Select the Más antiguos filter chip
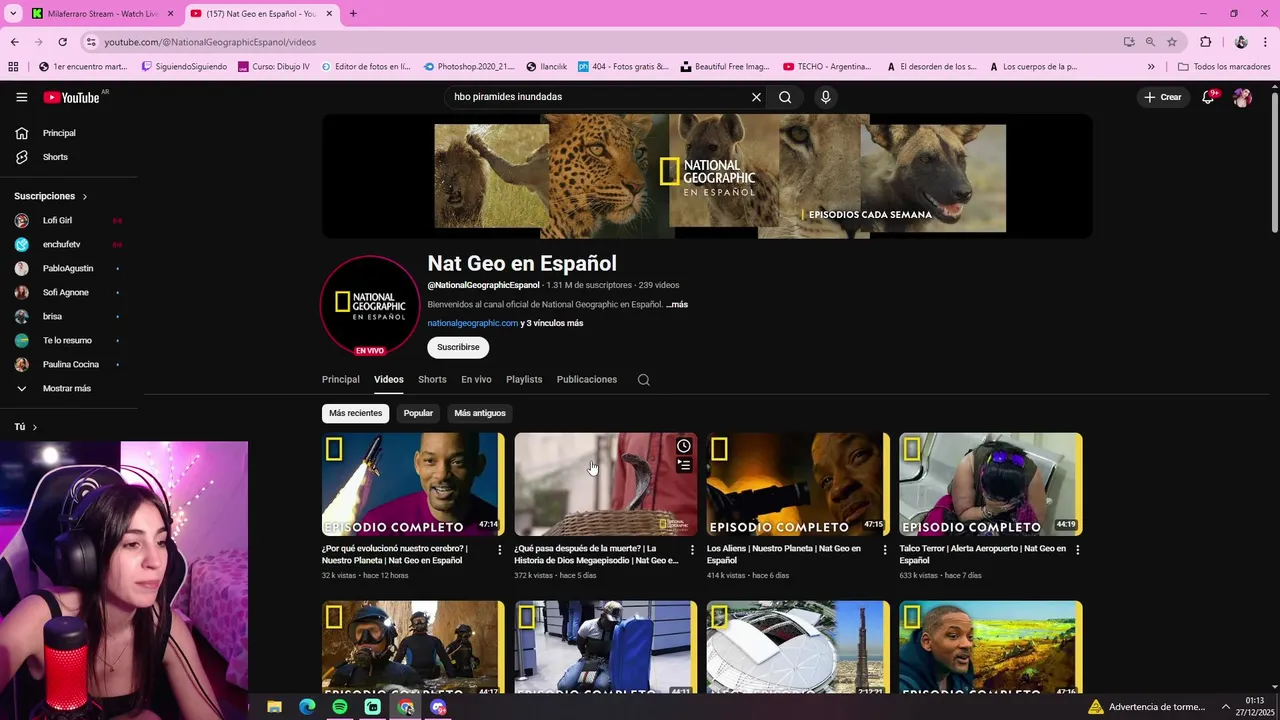The width and height of the screenshot is (1280, 720). 480,413
